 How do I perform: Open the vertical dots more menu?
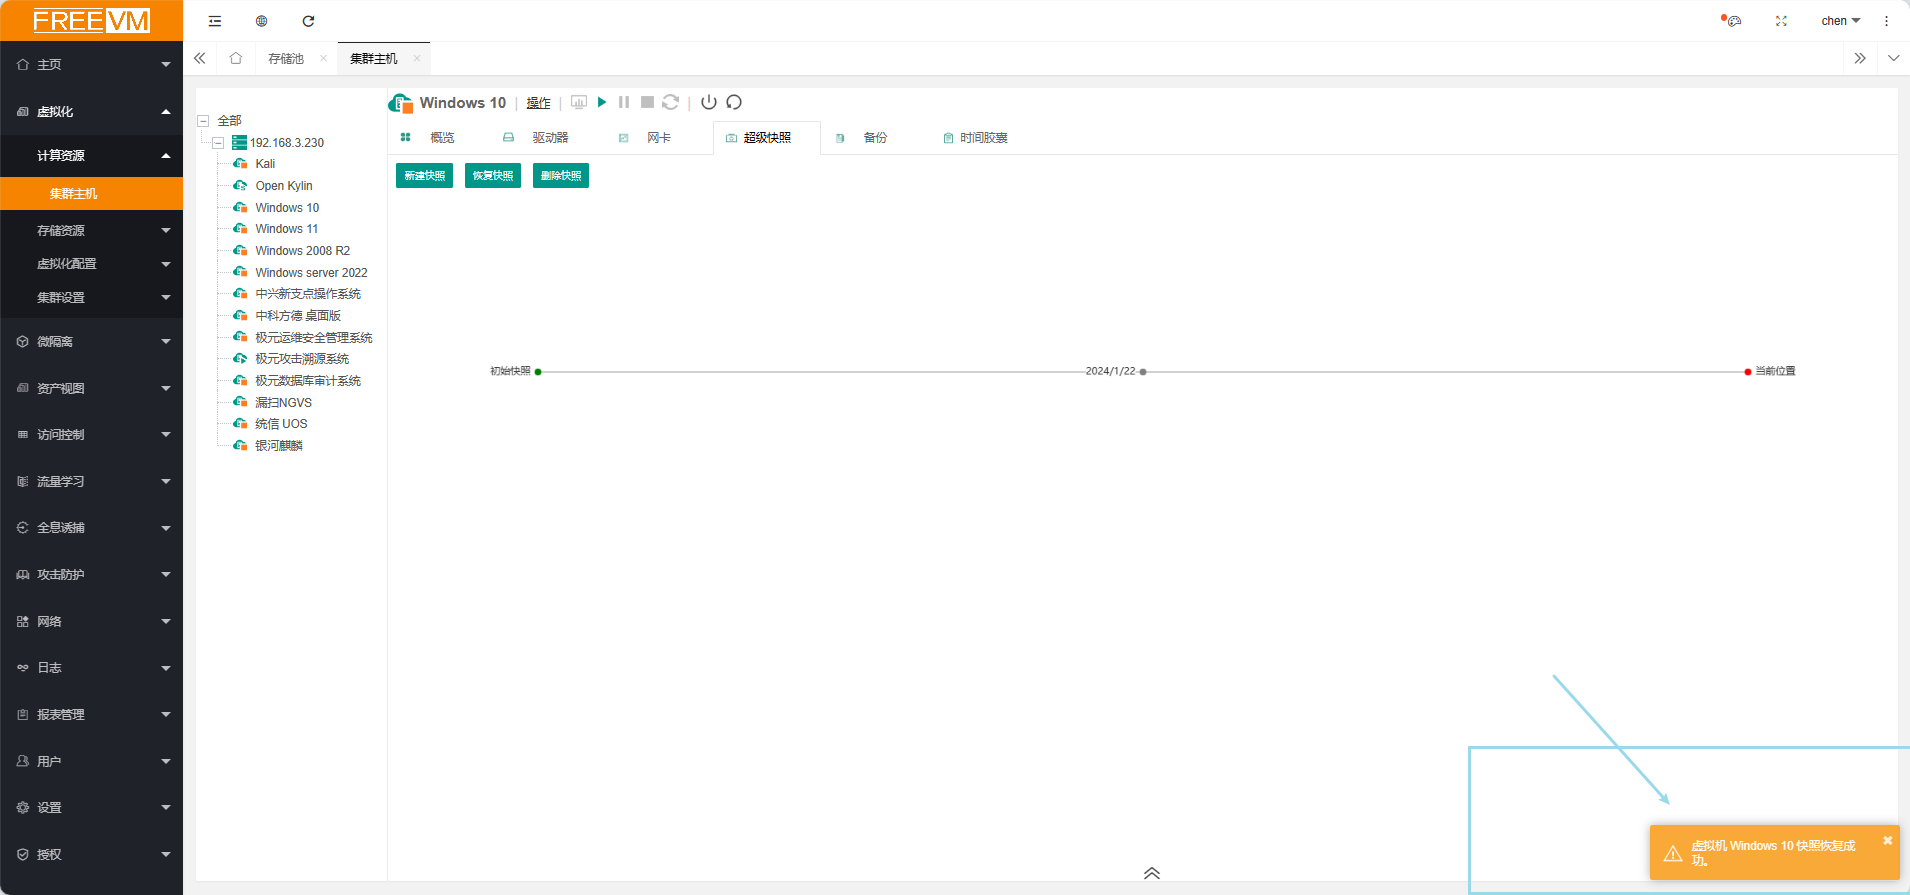pyautogui.click(x=1887, y=20)
